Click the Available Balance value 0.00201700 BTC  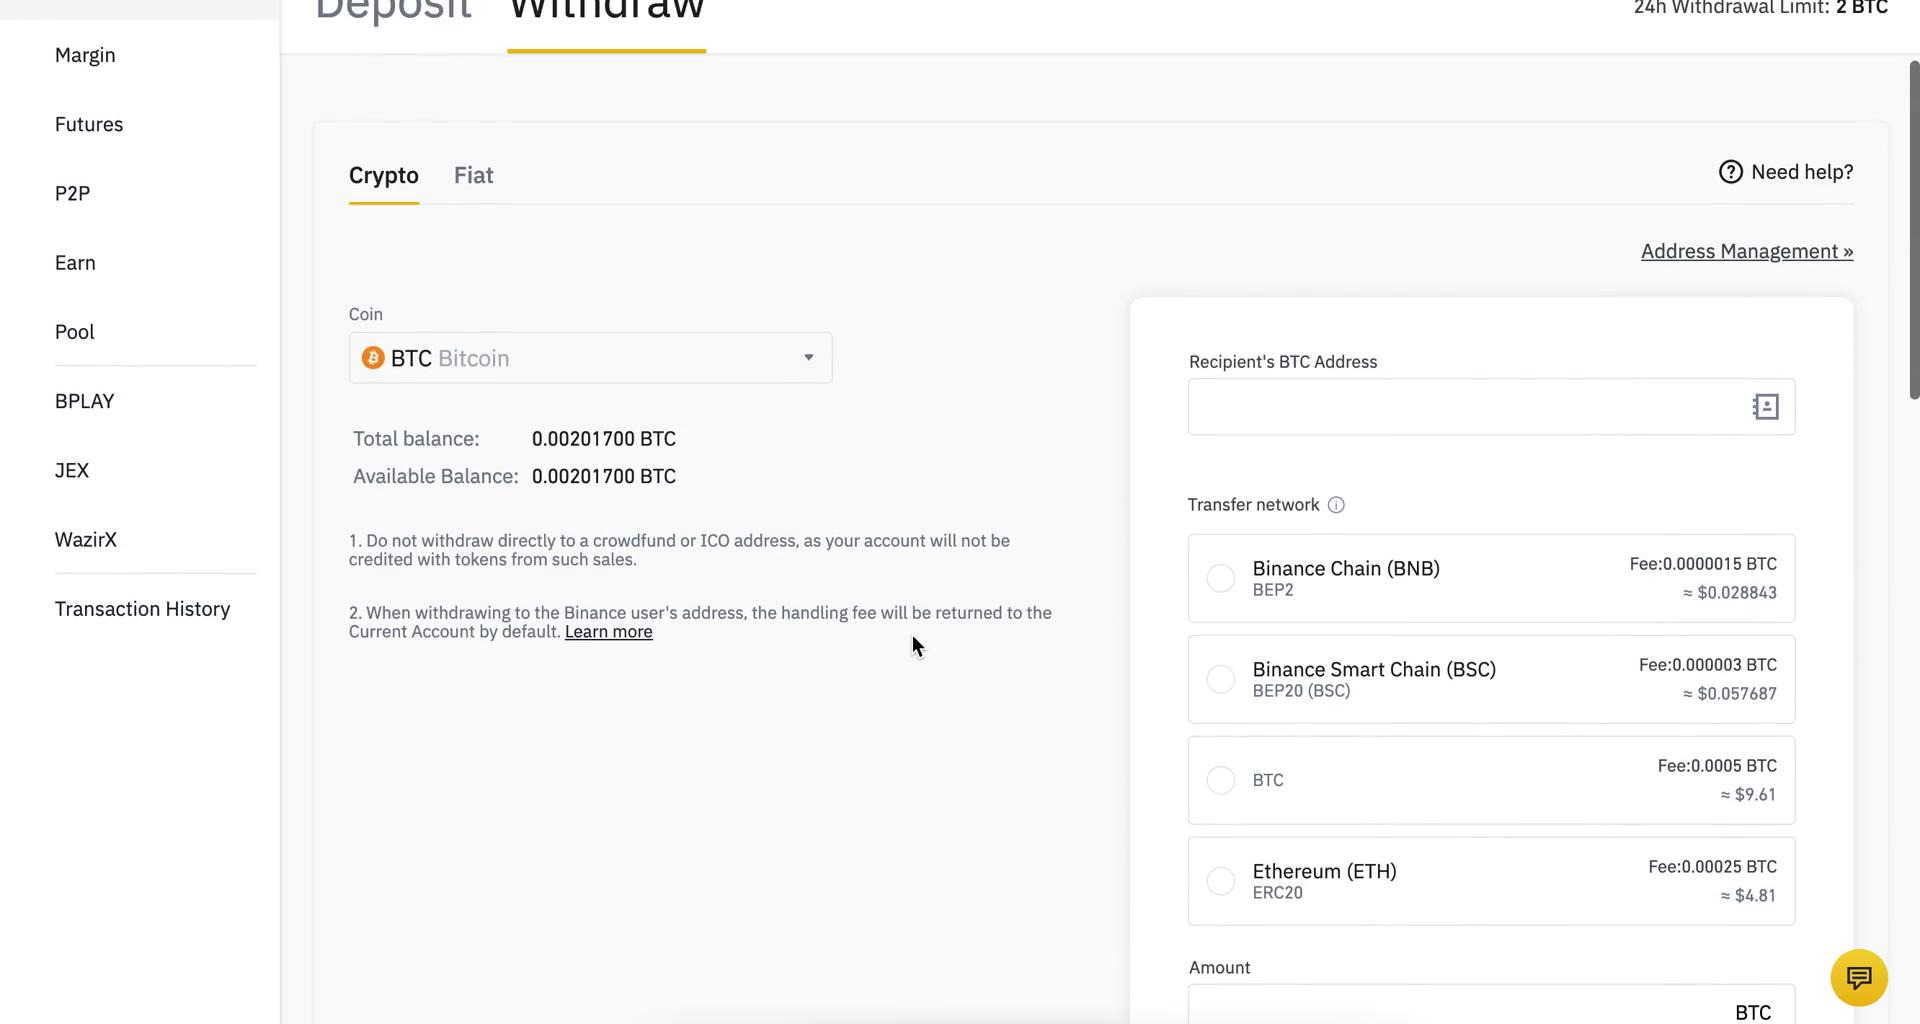coord(604,476)
